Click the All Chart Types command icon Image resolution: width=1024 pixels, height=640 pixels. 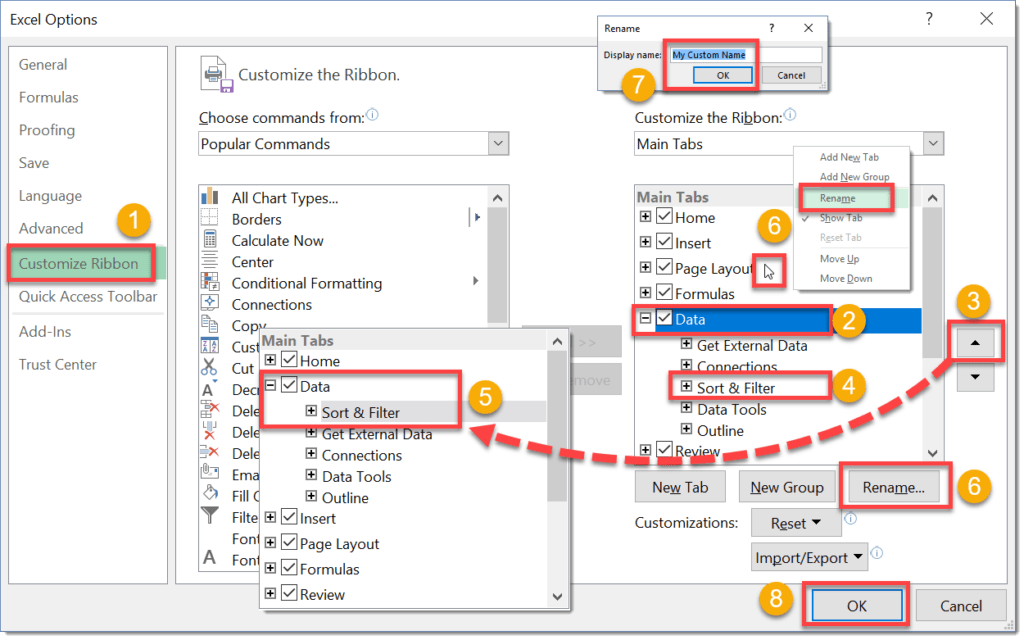point(210,197)
